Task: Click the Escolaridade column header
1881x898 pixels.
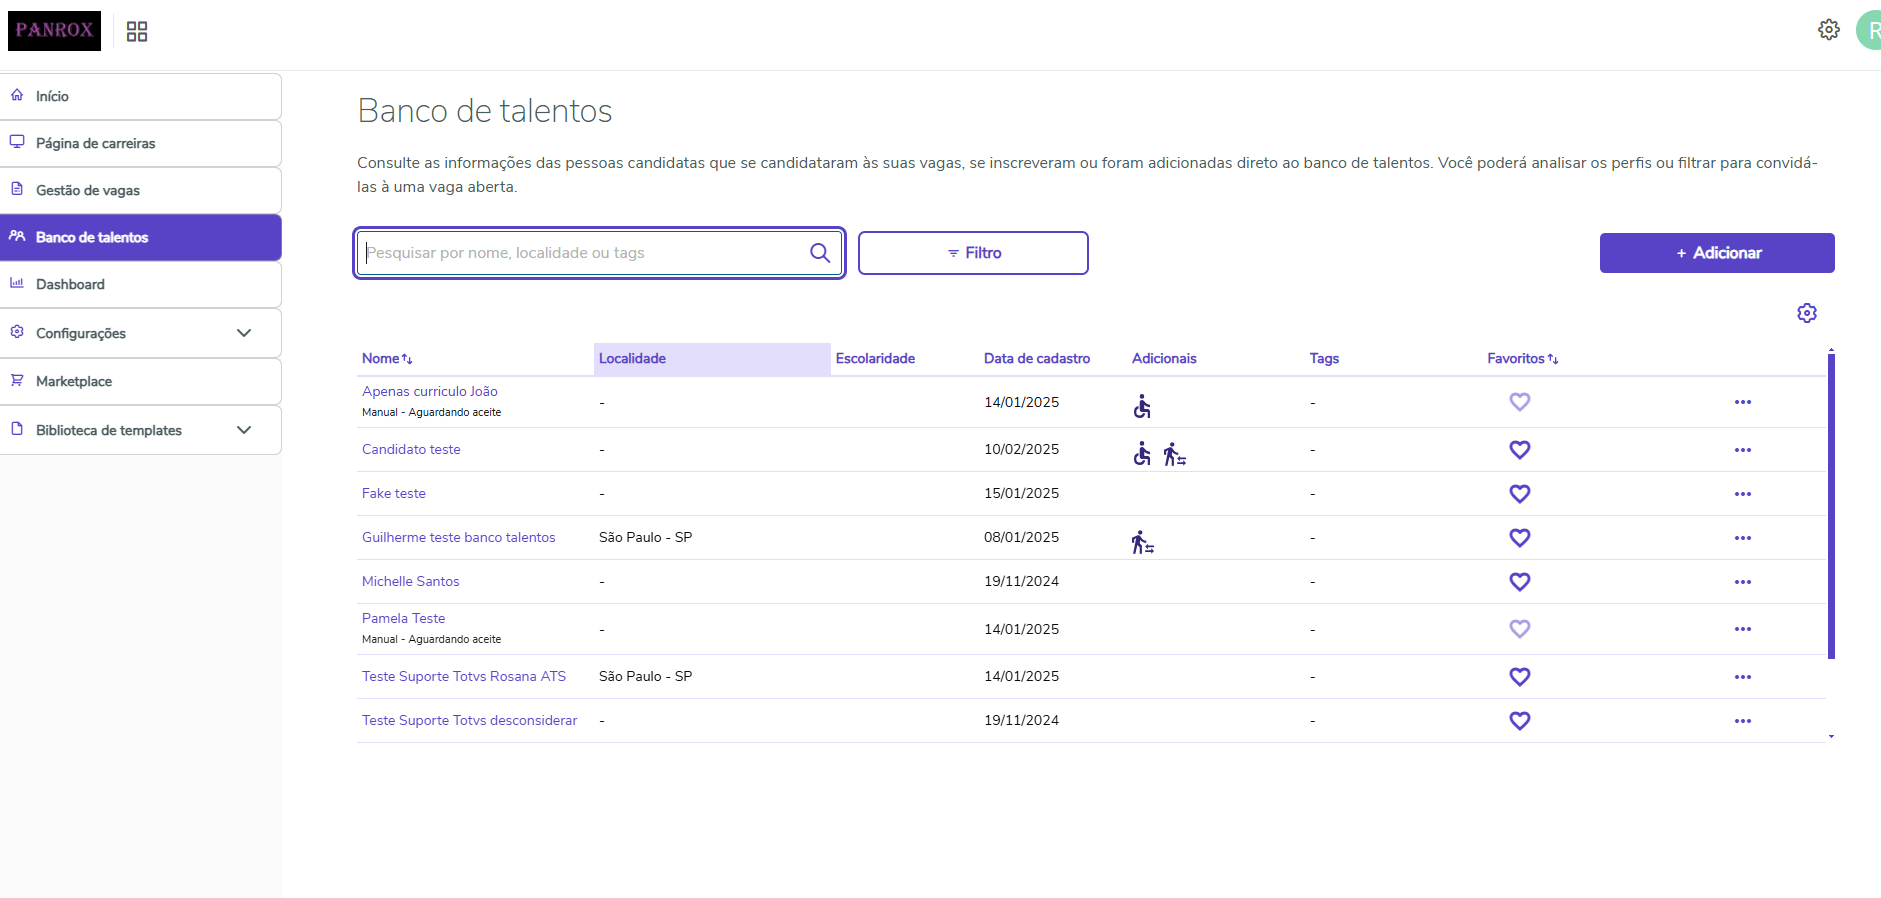Action: (x=875, y=358)
